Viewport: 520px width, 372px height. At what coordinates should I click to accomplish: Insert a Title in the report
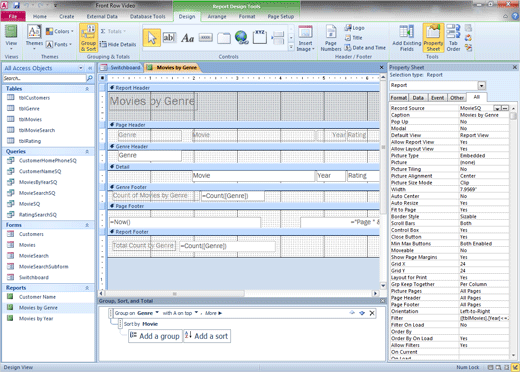click(353, 38)
